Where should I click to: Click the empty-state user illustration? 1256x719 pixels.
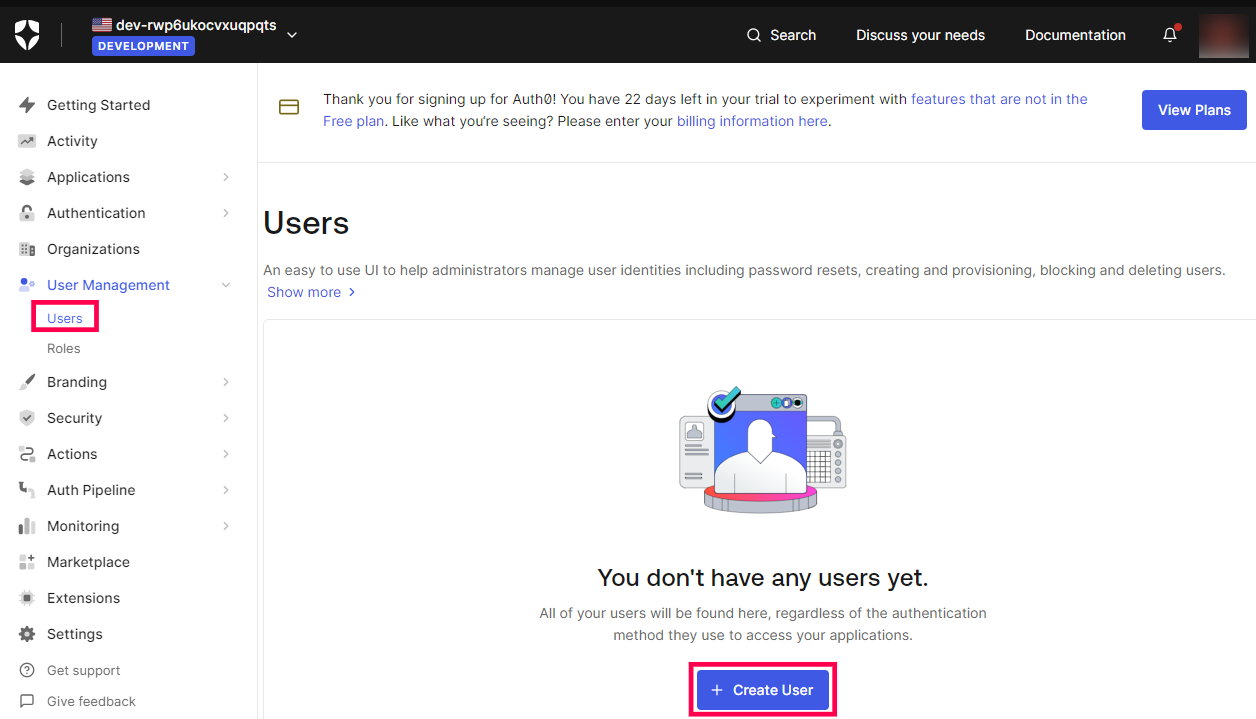(763, 450)
